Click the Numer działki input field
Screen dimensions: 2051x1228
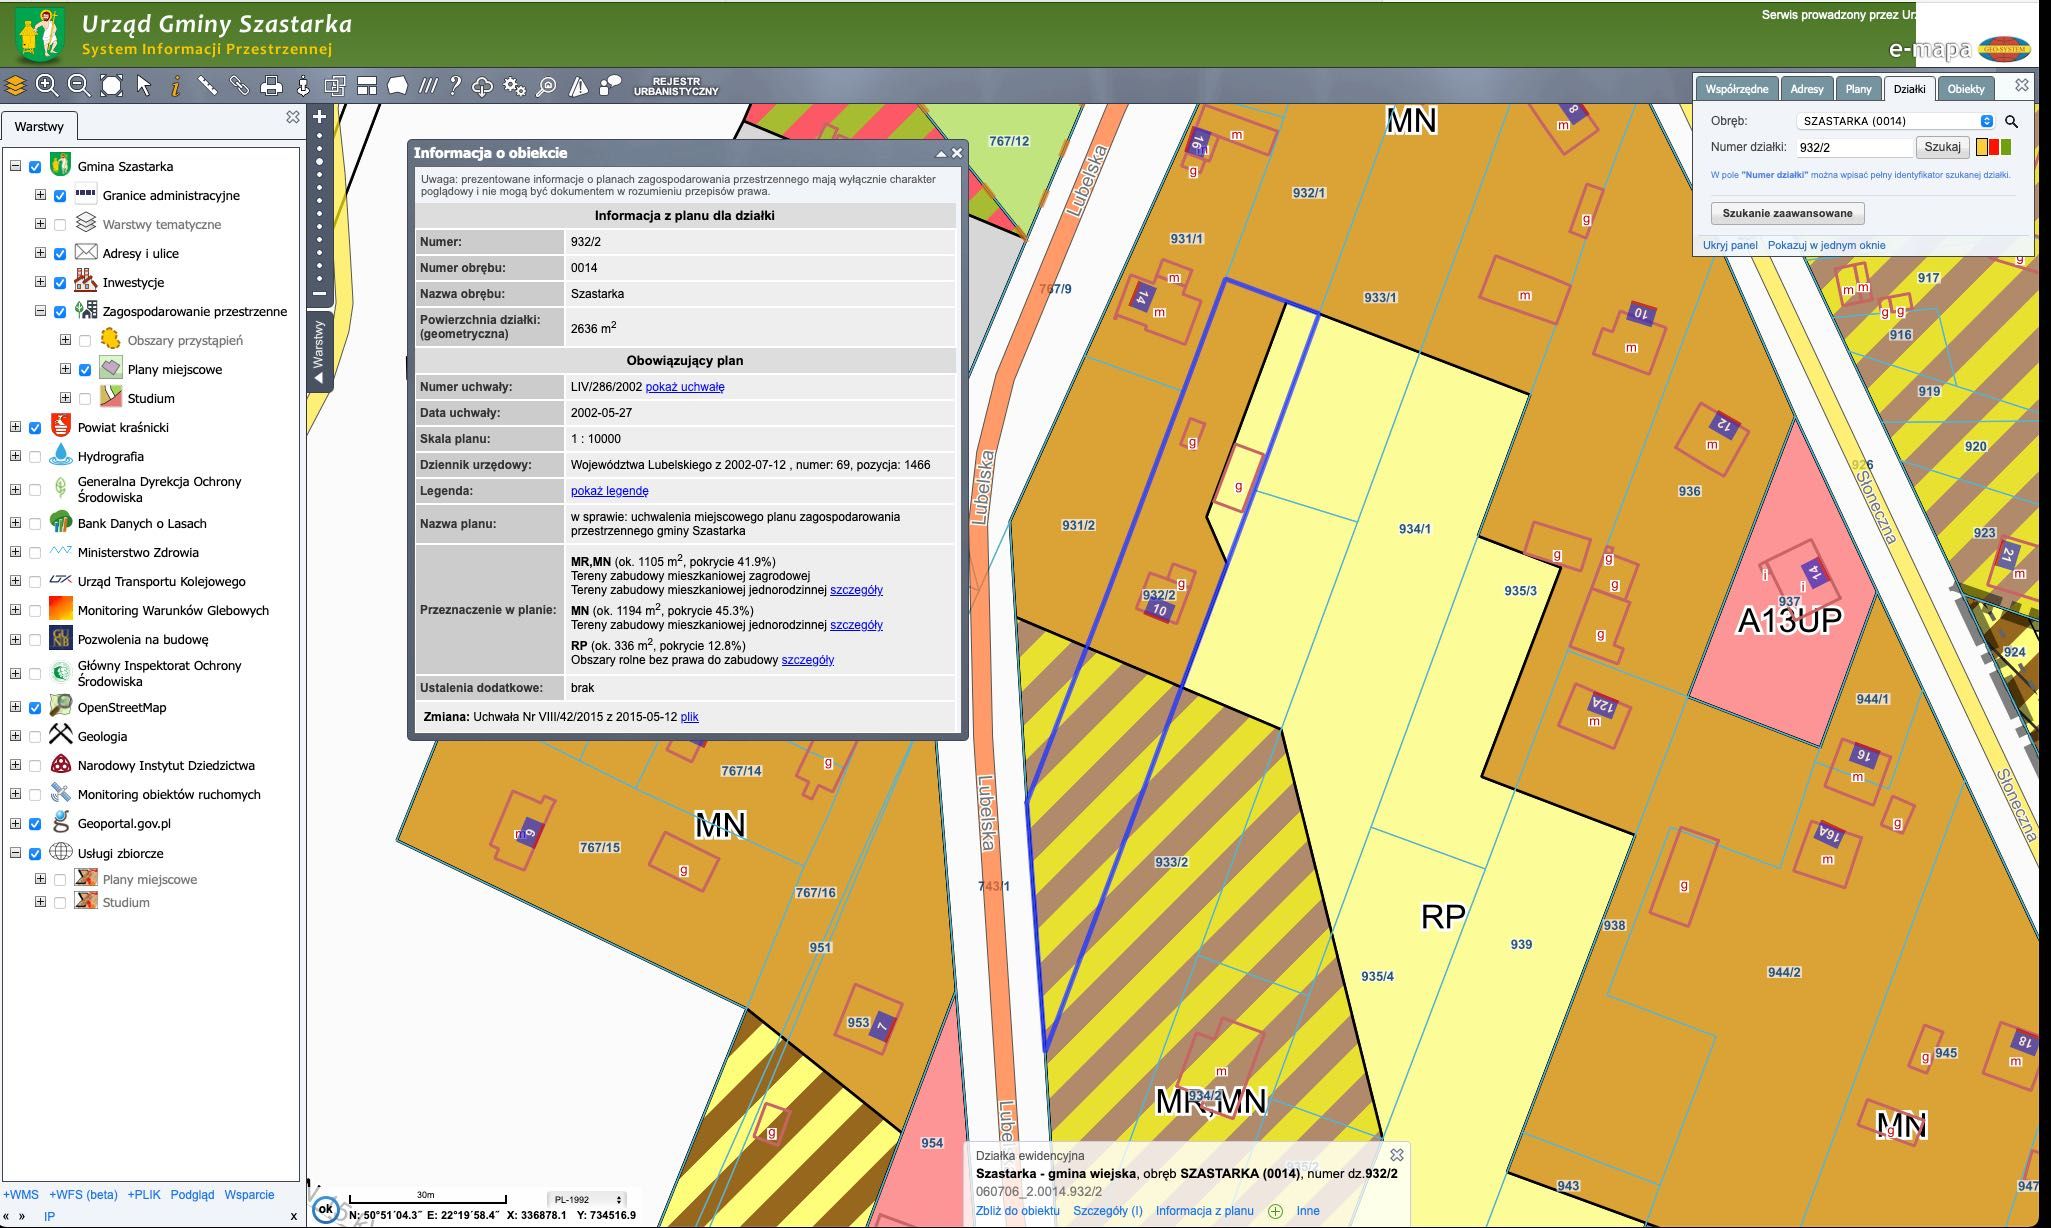pyautogui.click(x=1853, y=147)
